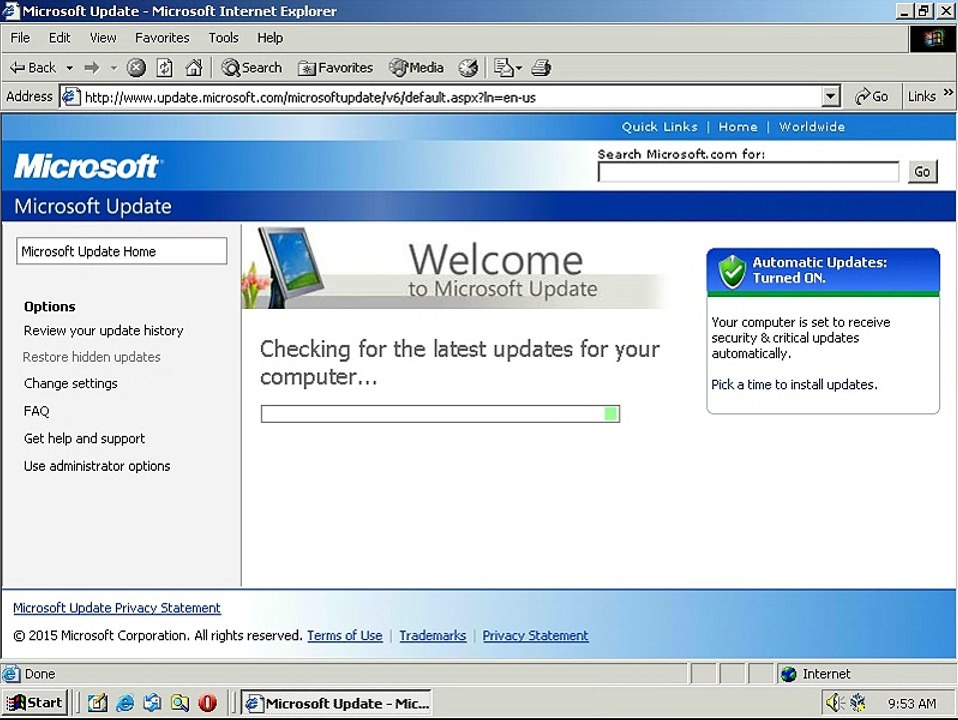Open History toolbar icon

(x=469, y=67)
